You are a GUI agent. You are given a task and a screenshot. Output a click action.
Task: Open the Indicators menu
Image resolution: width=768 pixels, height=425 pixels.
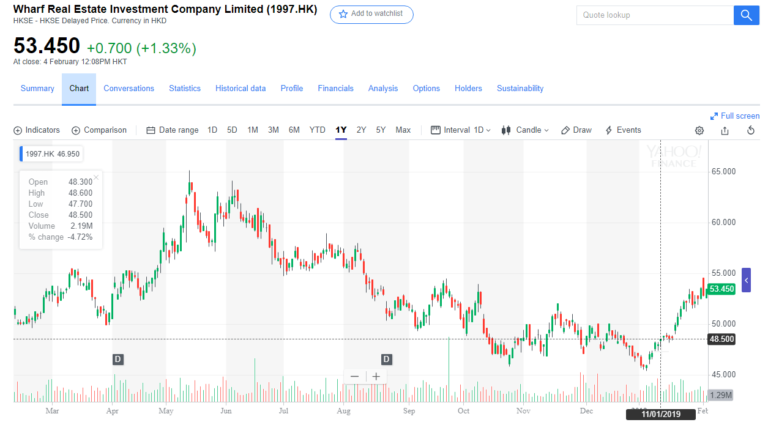37,130
